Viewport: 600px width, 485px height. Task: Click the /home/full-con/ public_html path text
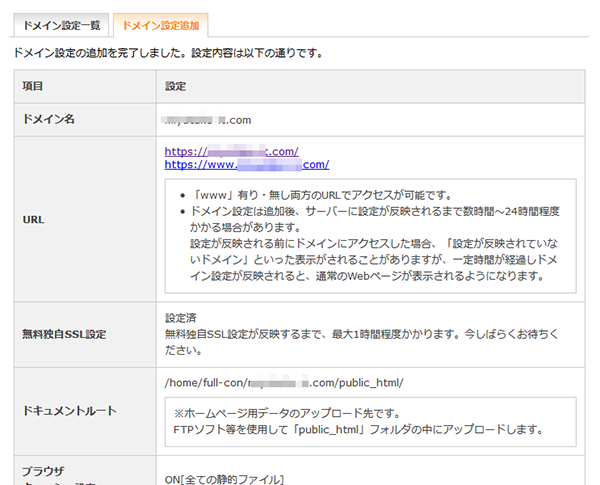click(284, 383)
